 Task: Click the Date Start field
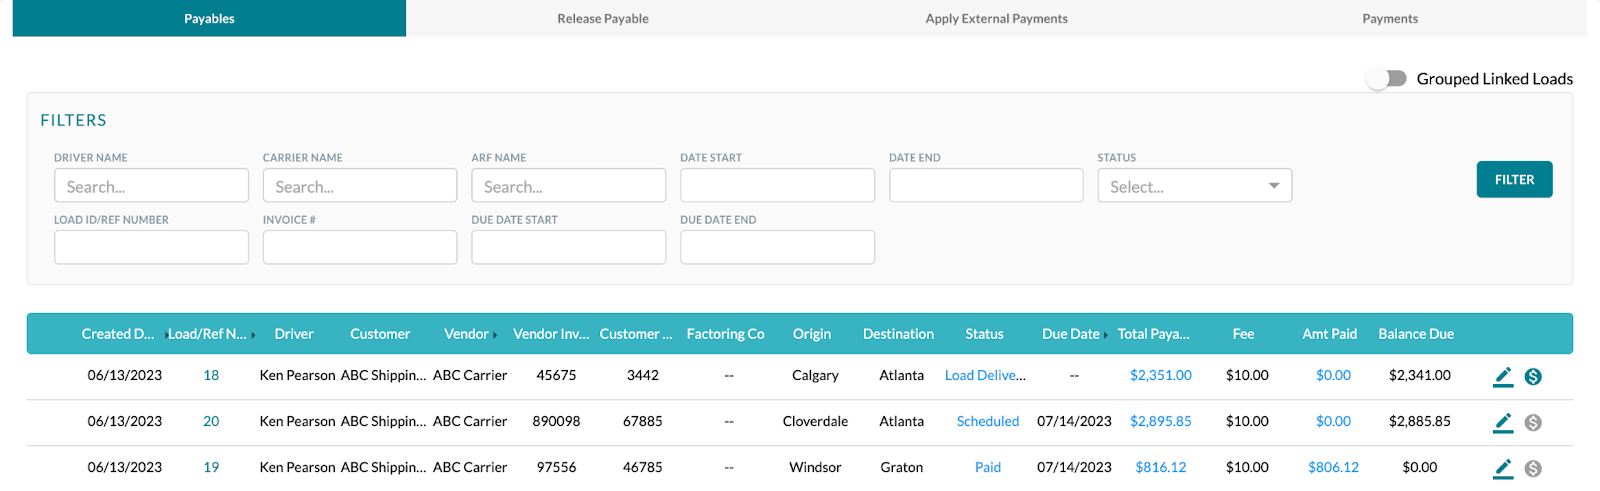pos(777,186)
